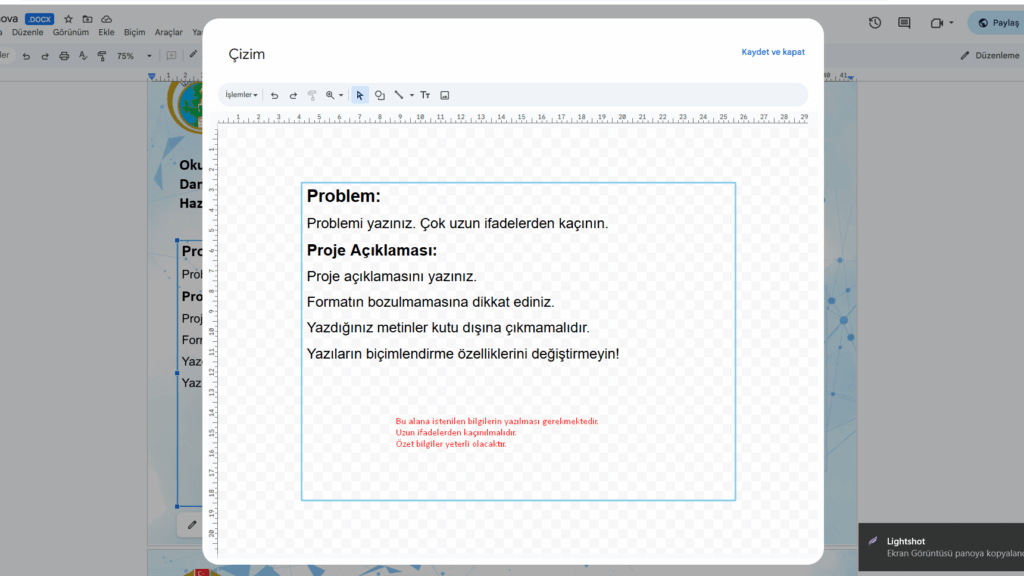Click red note 'Uzun ifadelerden kaçınılmalıdır.'
Viewport: 1024px width, 576px height.
pos(456,432)
